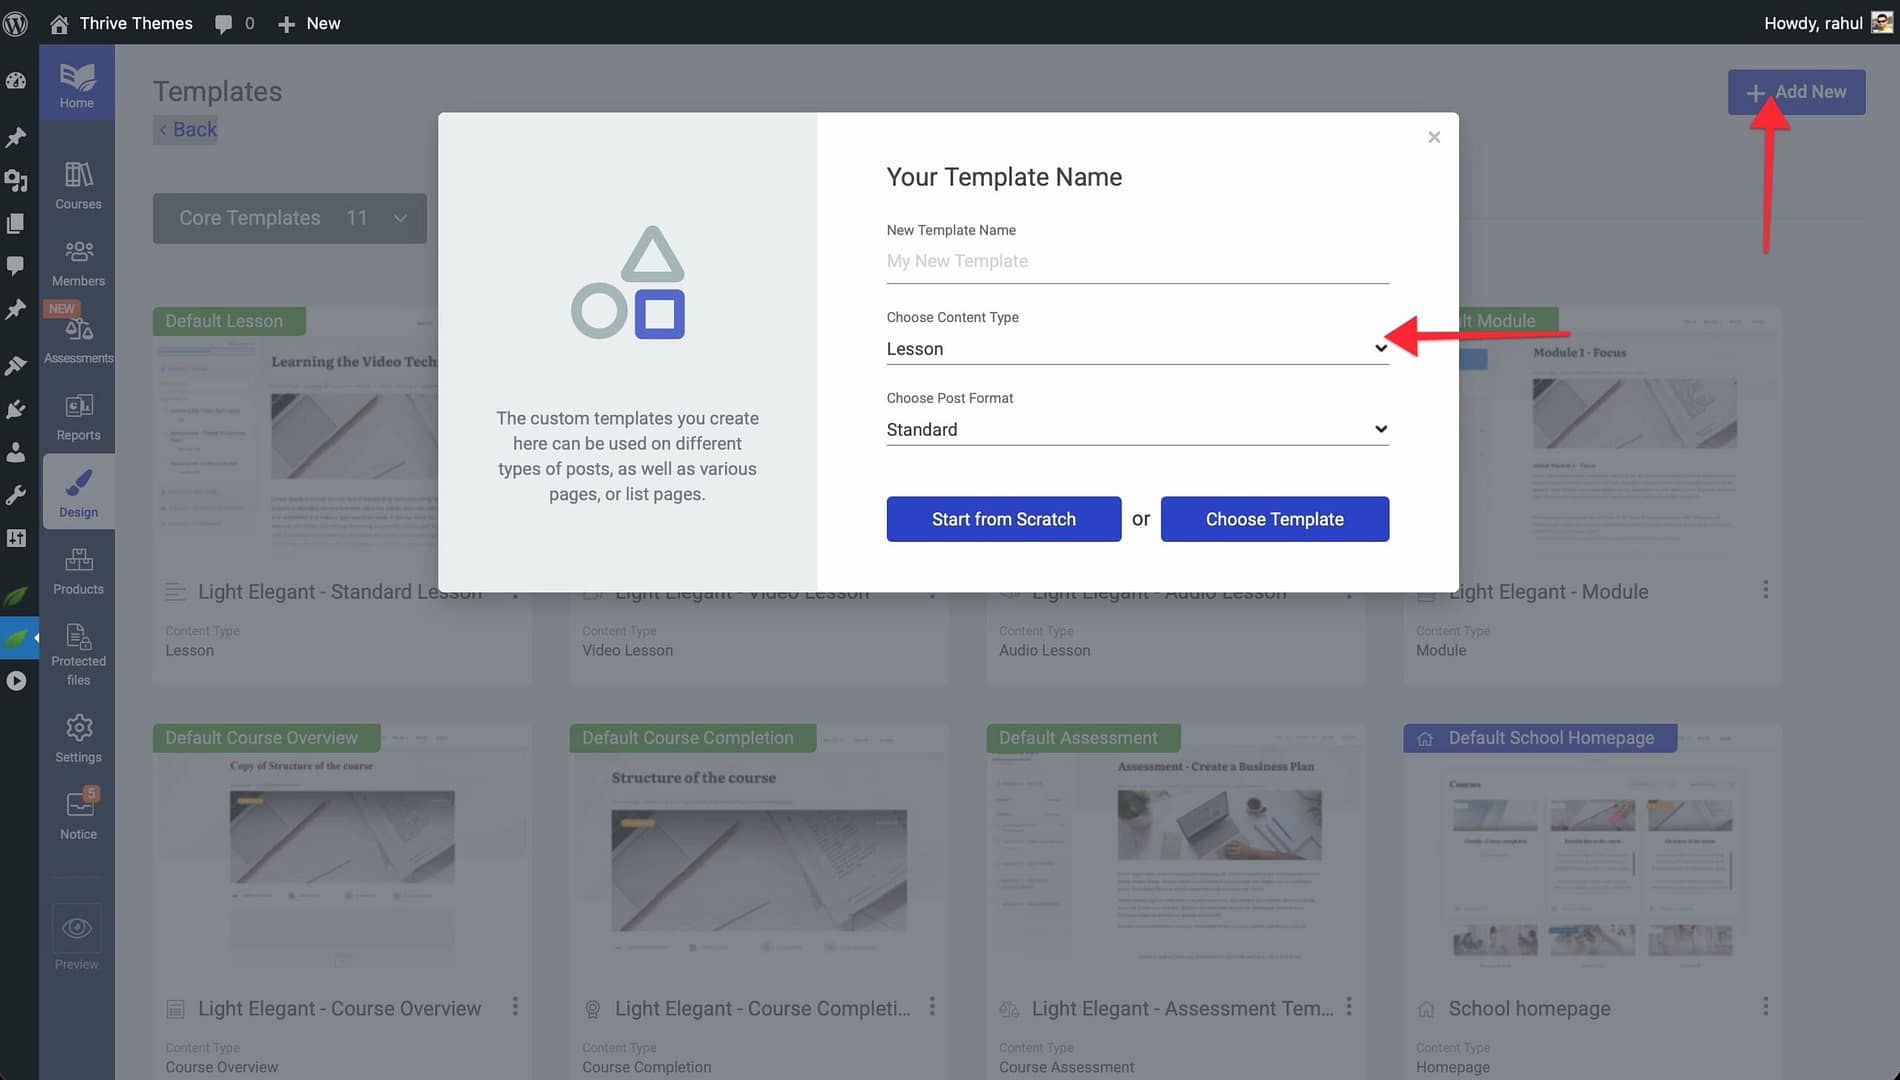Click New in WordPress admin bar
Viewport: 1900px width, 1080px height.
[309, 23]
